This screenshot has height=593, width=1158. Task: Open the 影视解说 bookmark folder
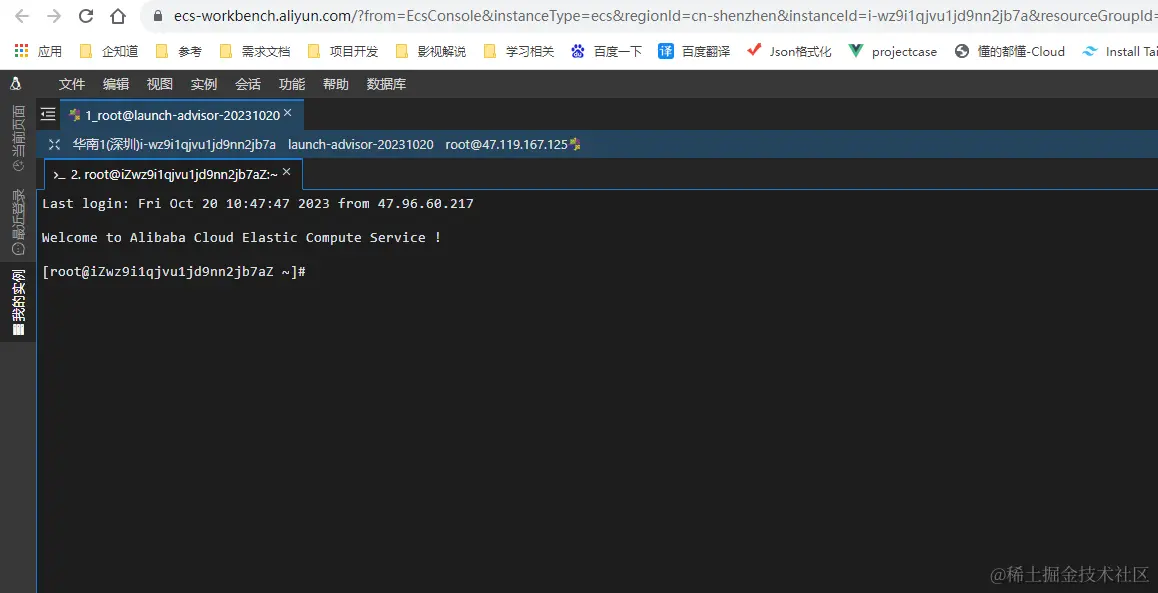(431, 51)
